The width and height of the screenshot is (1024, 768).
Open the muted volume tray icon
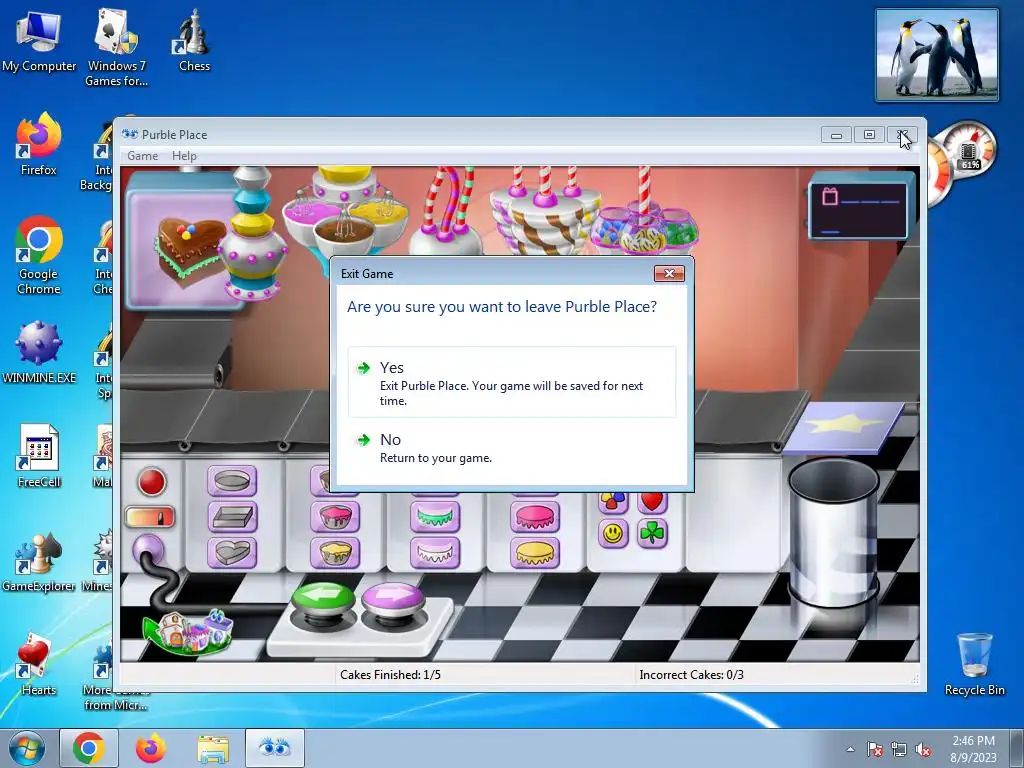[x=923, y=750]
